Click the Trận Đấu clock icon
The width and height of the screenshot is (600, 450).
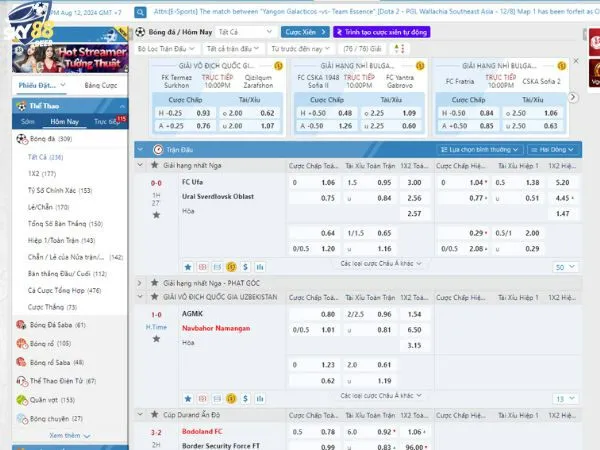coord(158,150)
